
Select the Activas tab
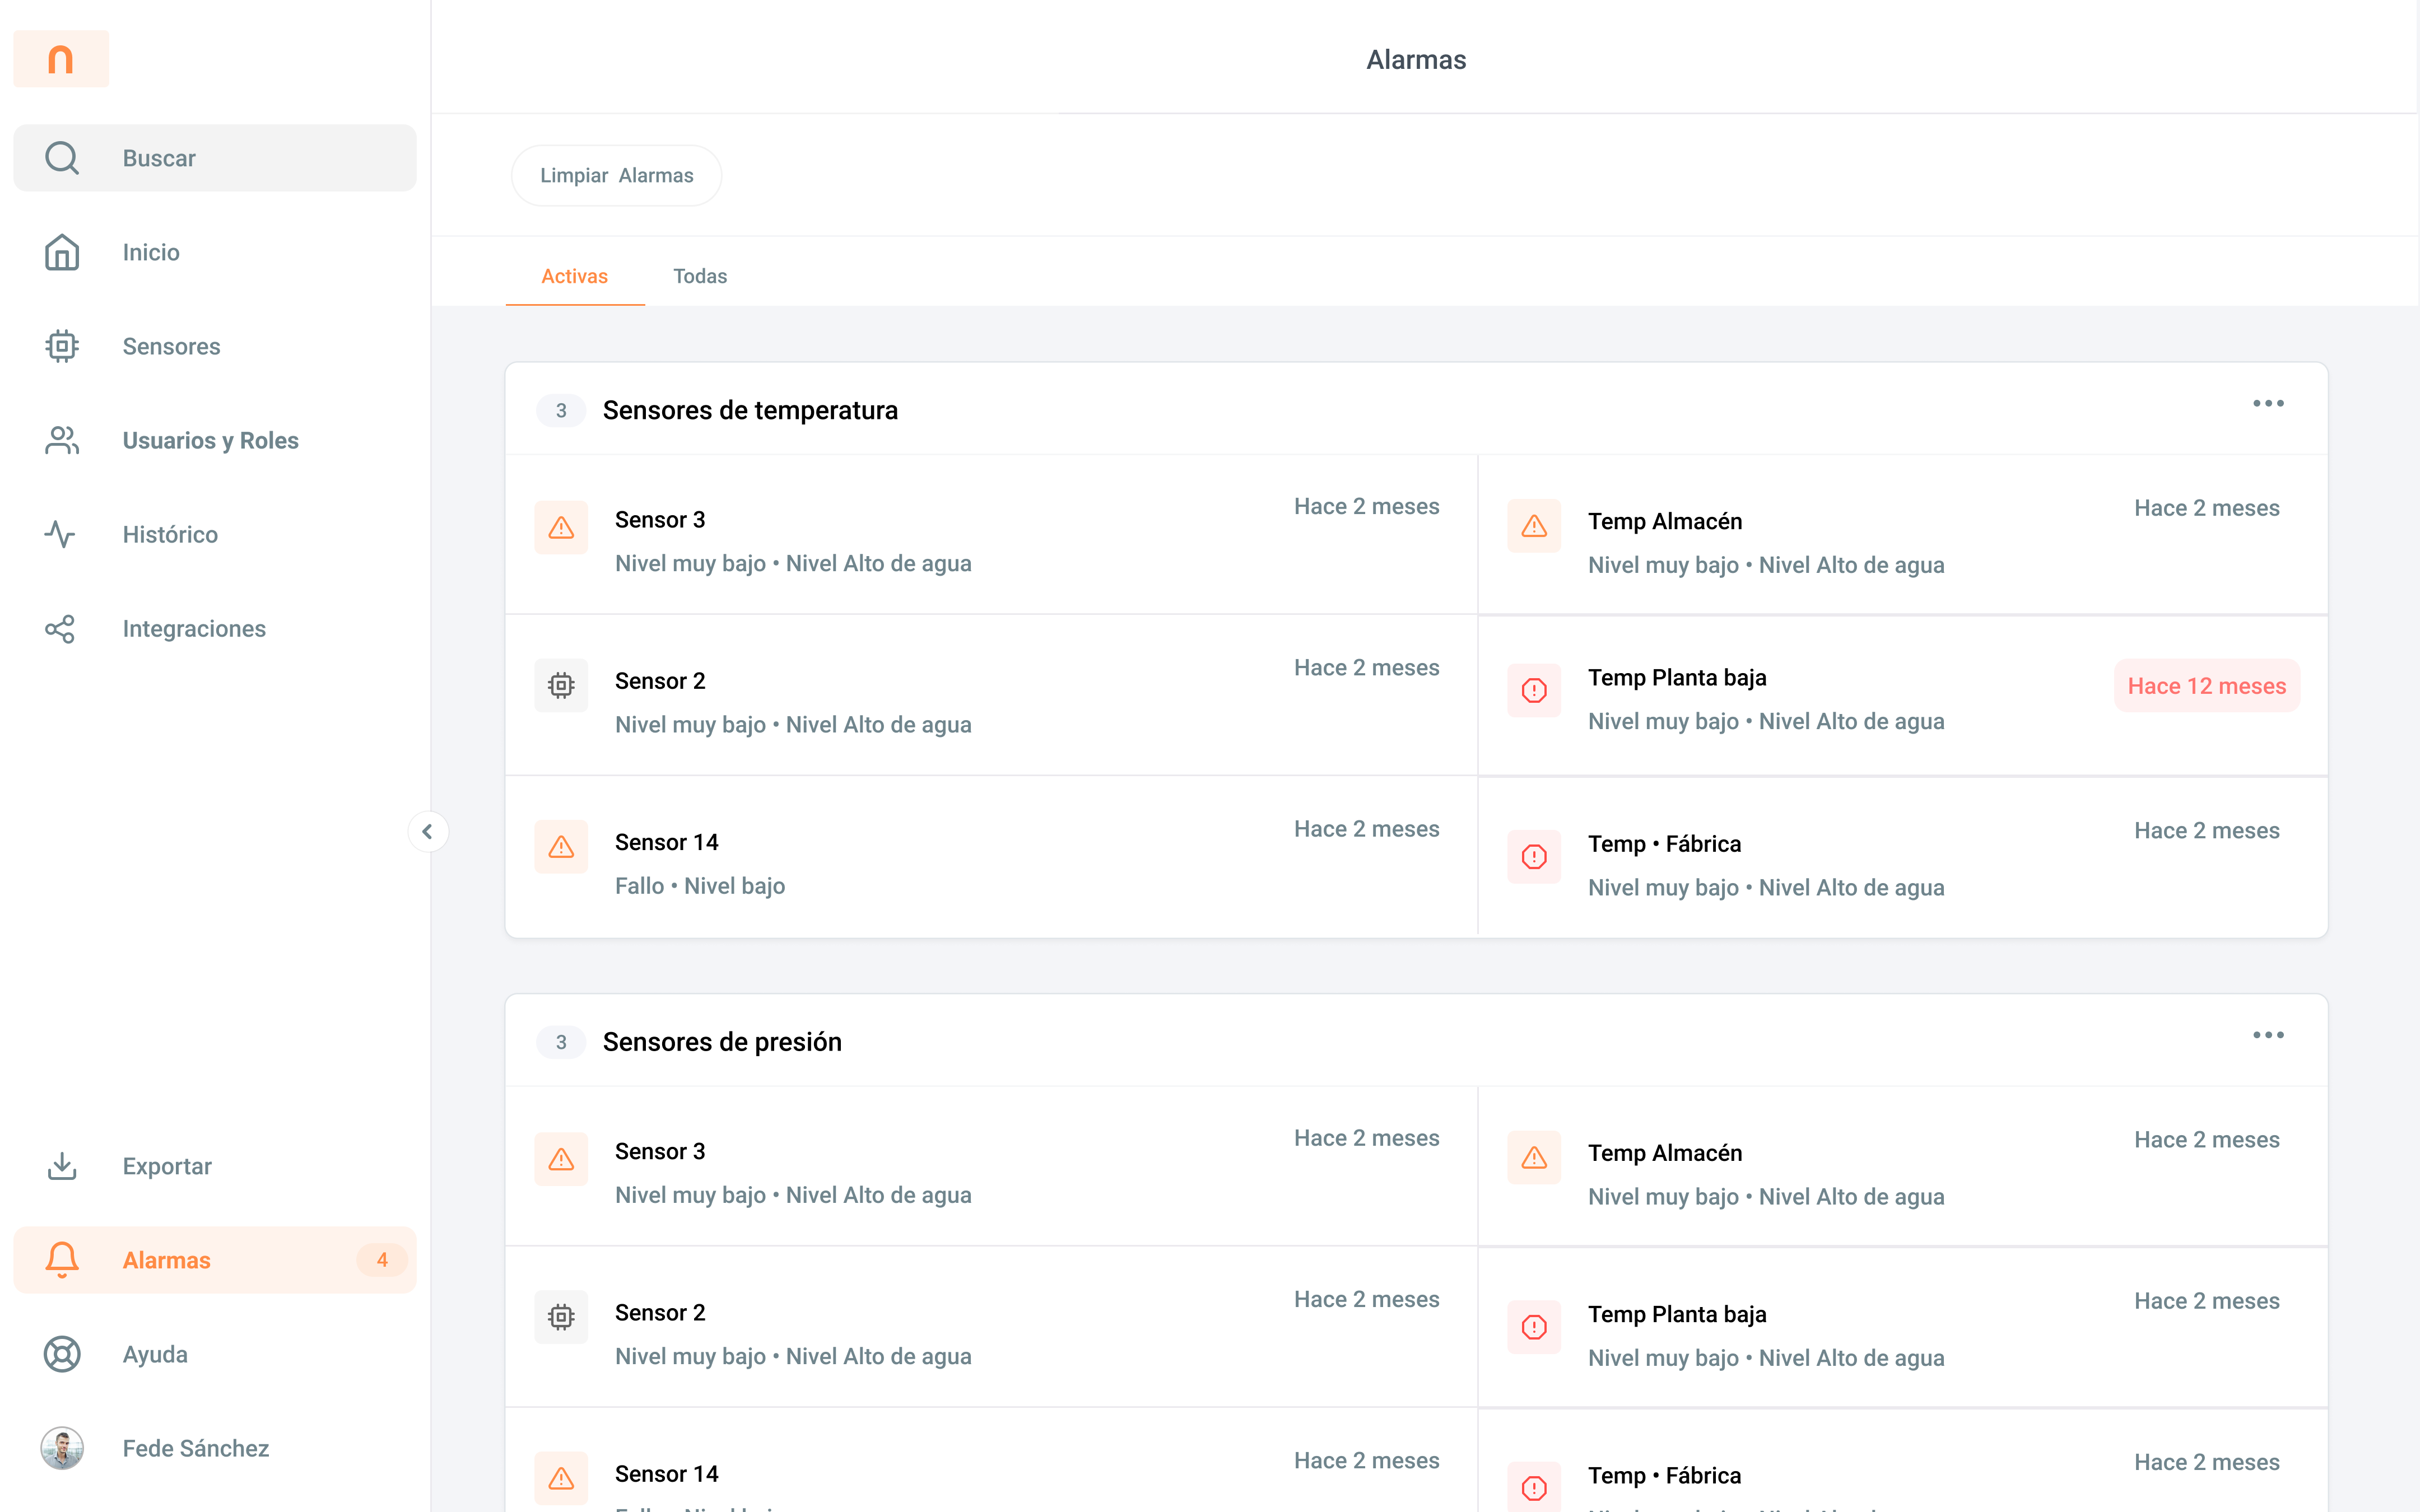click(x=574, y=276)
